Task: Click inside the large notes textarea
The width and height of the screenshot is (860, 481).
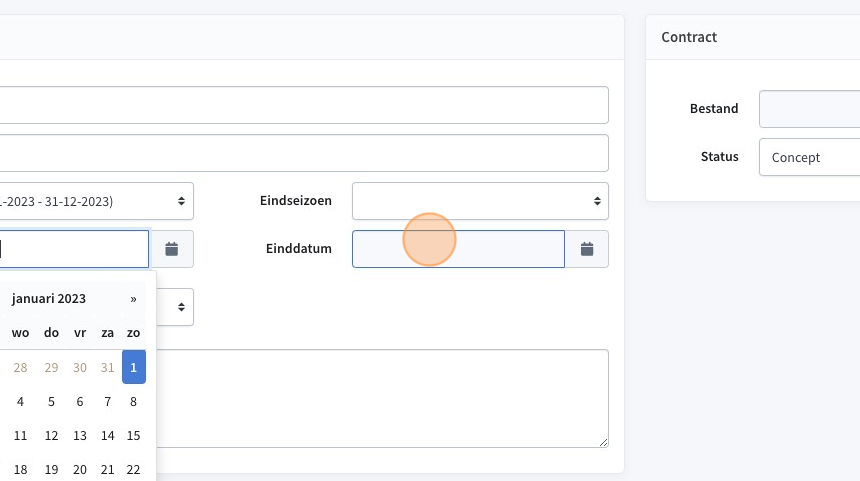Action: tap(382, 398)
